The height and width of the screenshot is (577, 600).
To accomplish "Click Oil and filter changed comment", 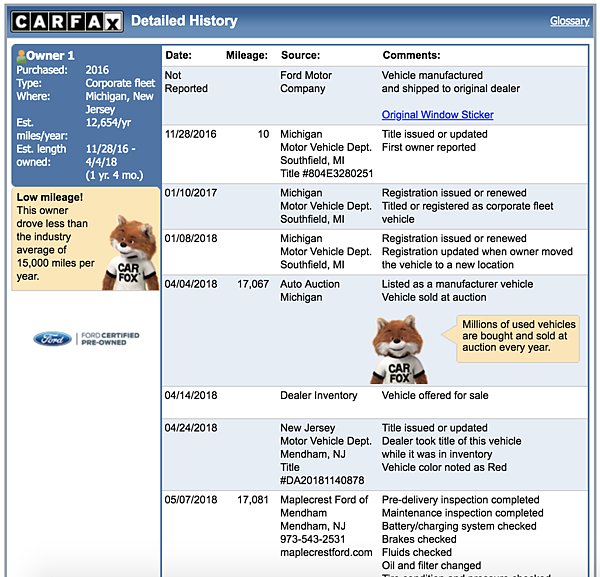I will coord(431,566).
